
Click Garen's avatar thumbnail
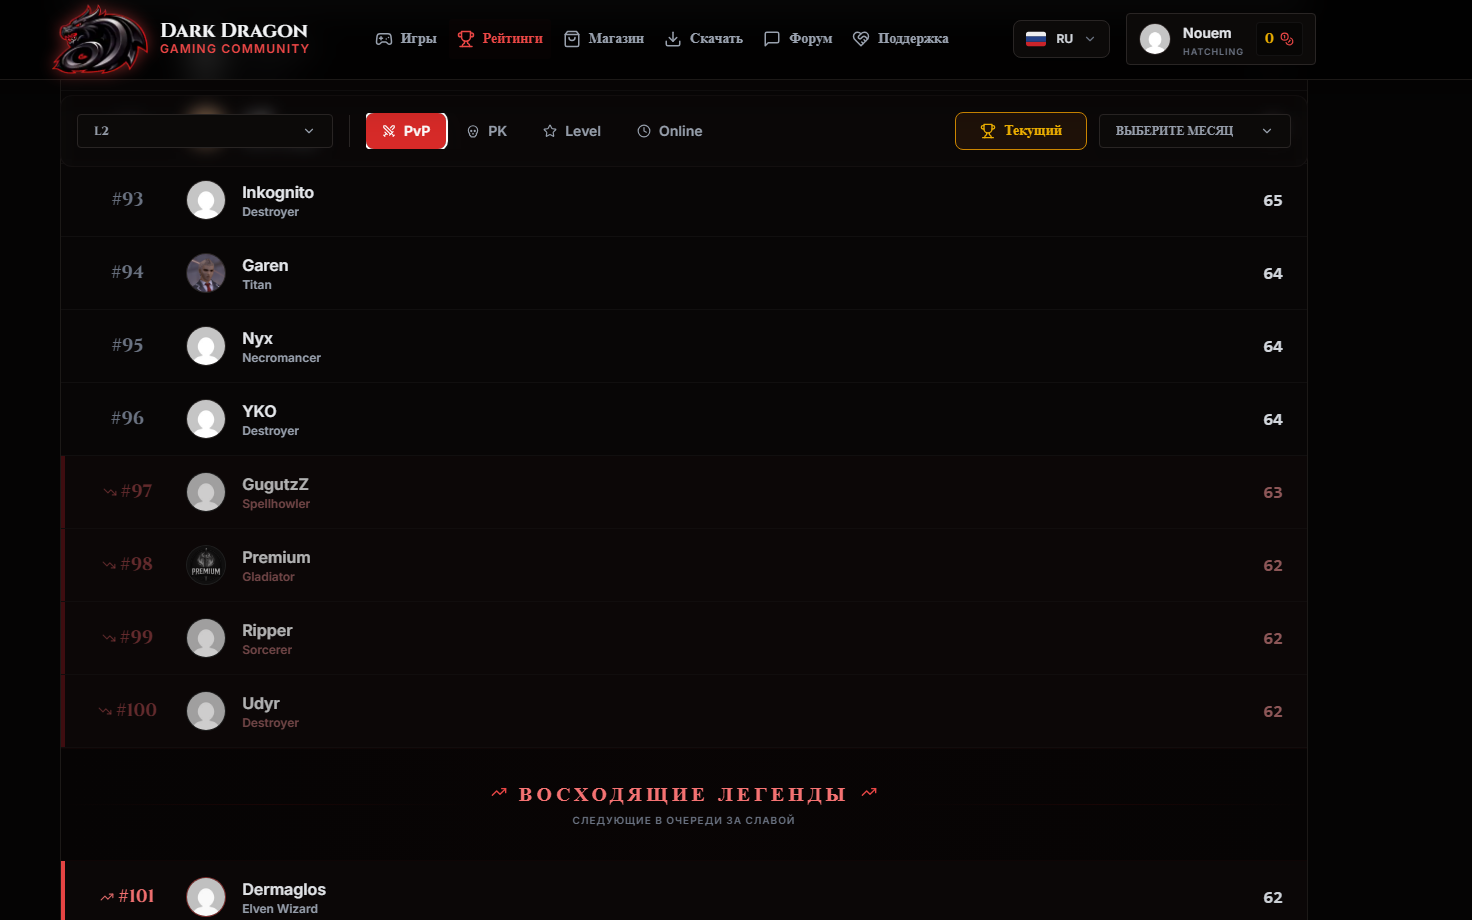[x=206, y=273]
